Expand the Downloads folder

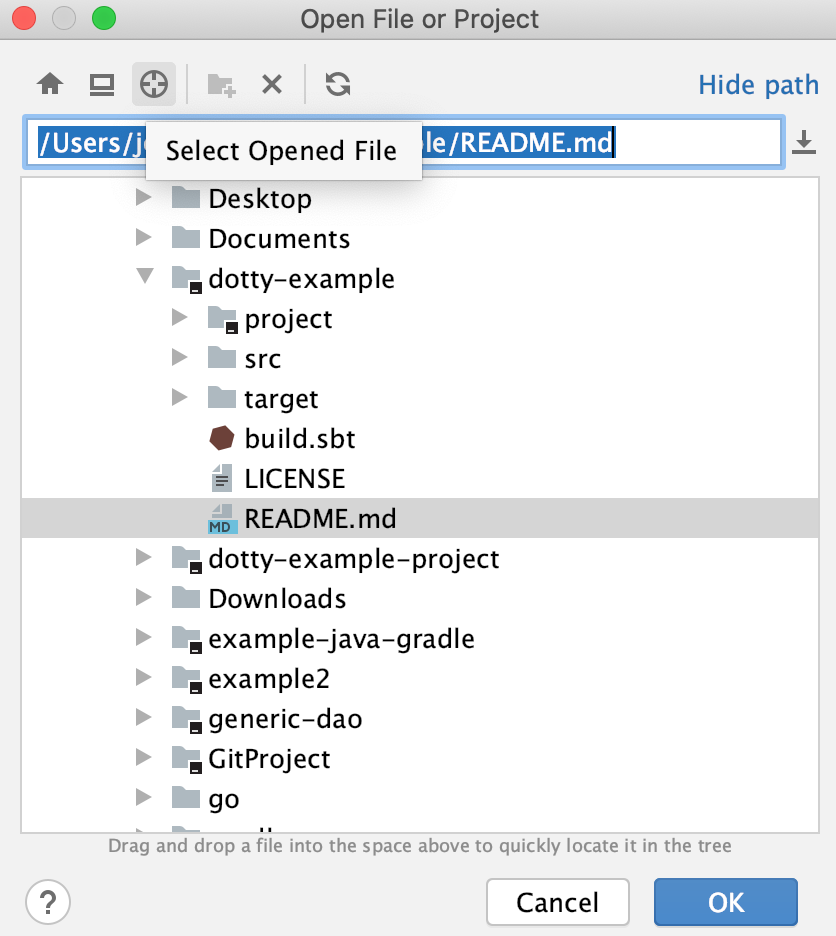pyautogui.click(x=145, y=598)
